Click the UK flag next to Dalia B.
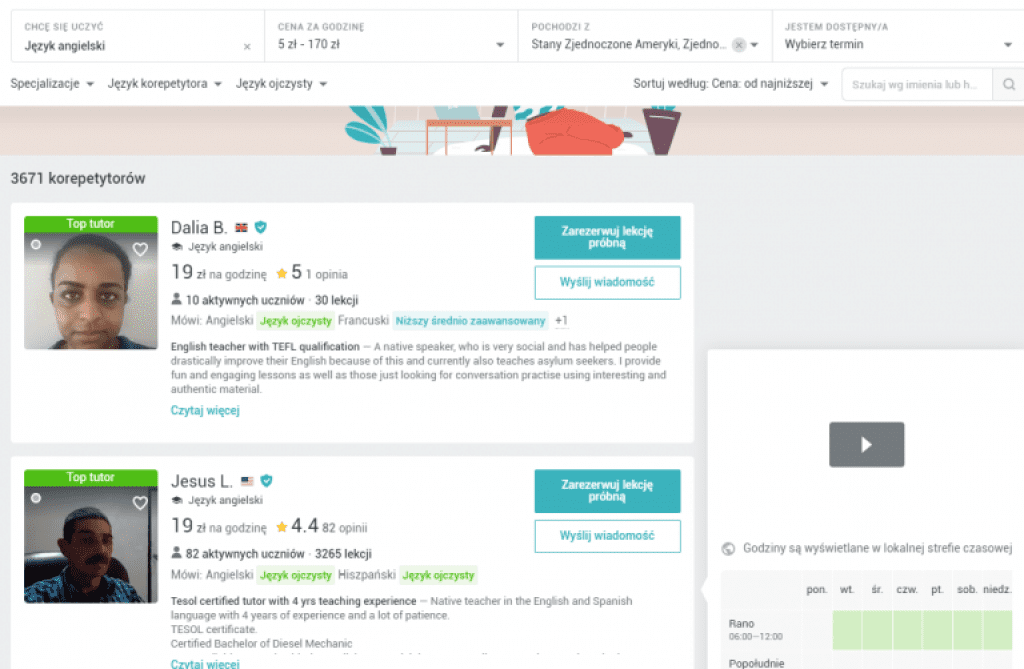The image size is (1024, 669). click(x=242, y=227)
